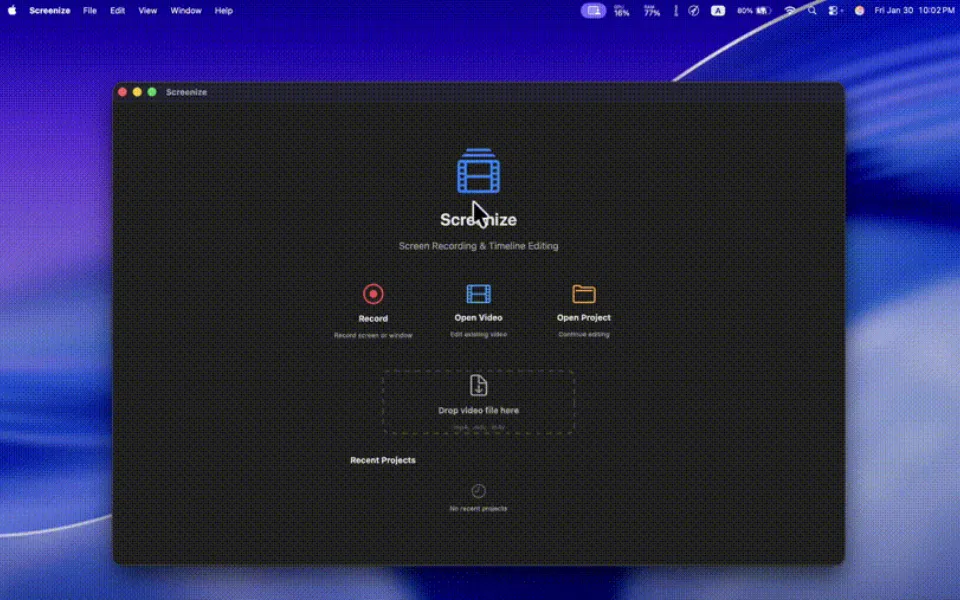Click the 'No recent projects' text
The width and height of the screenshot is (960, 600).
tap(478, 508)
